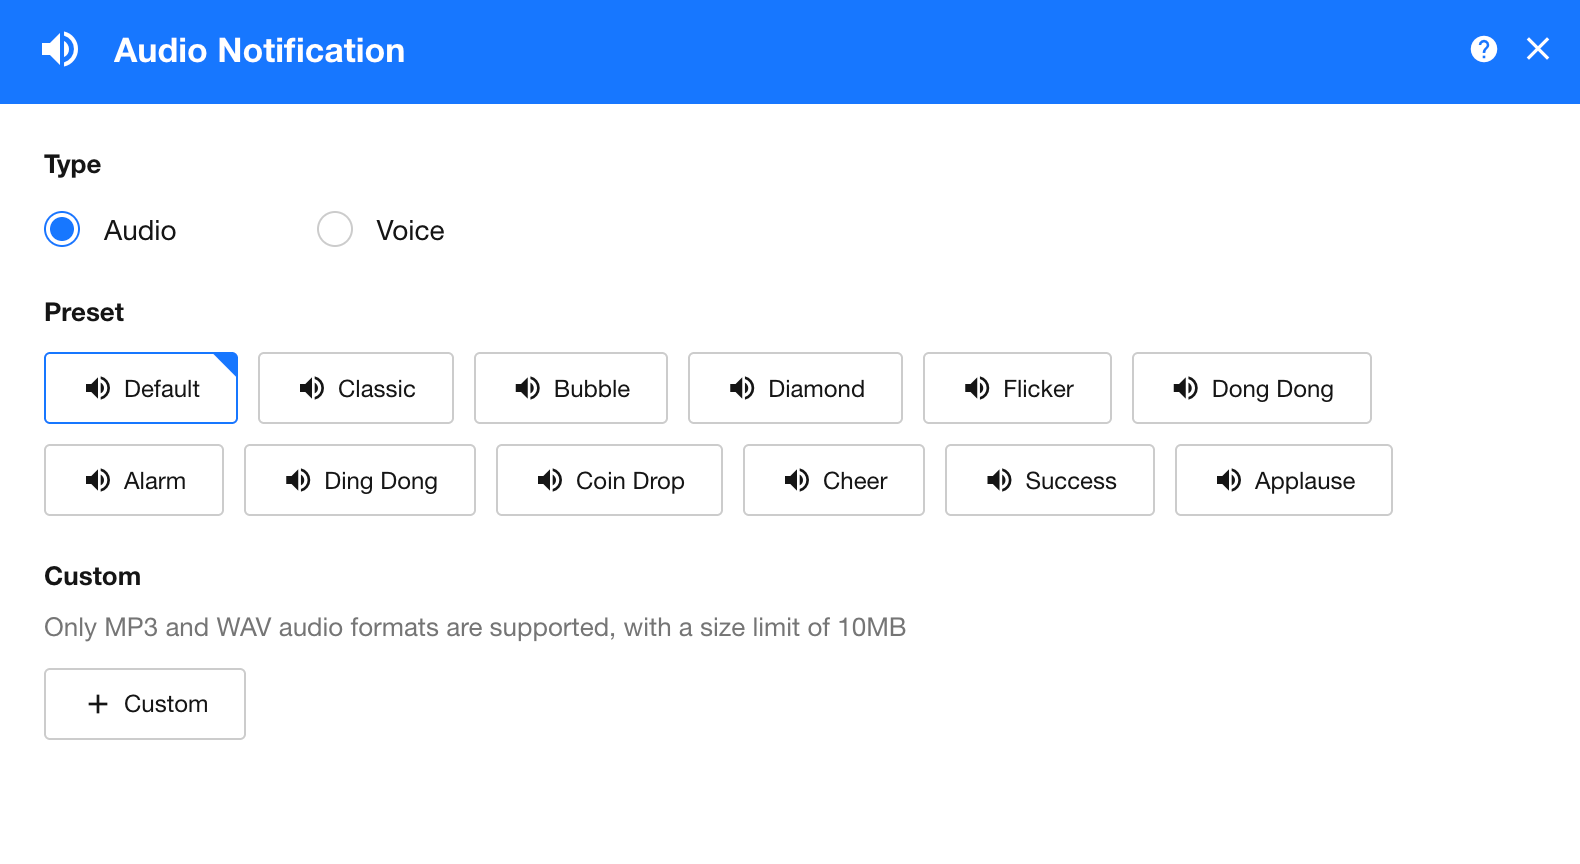
Task: Pick the Ding Dong preset
Action: tap(360, 480)
